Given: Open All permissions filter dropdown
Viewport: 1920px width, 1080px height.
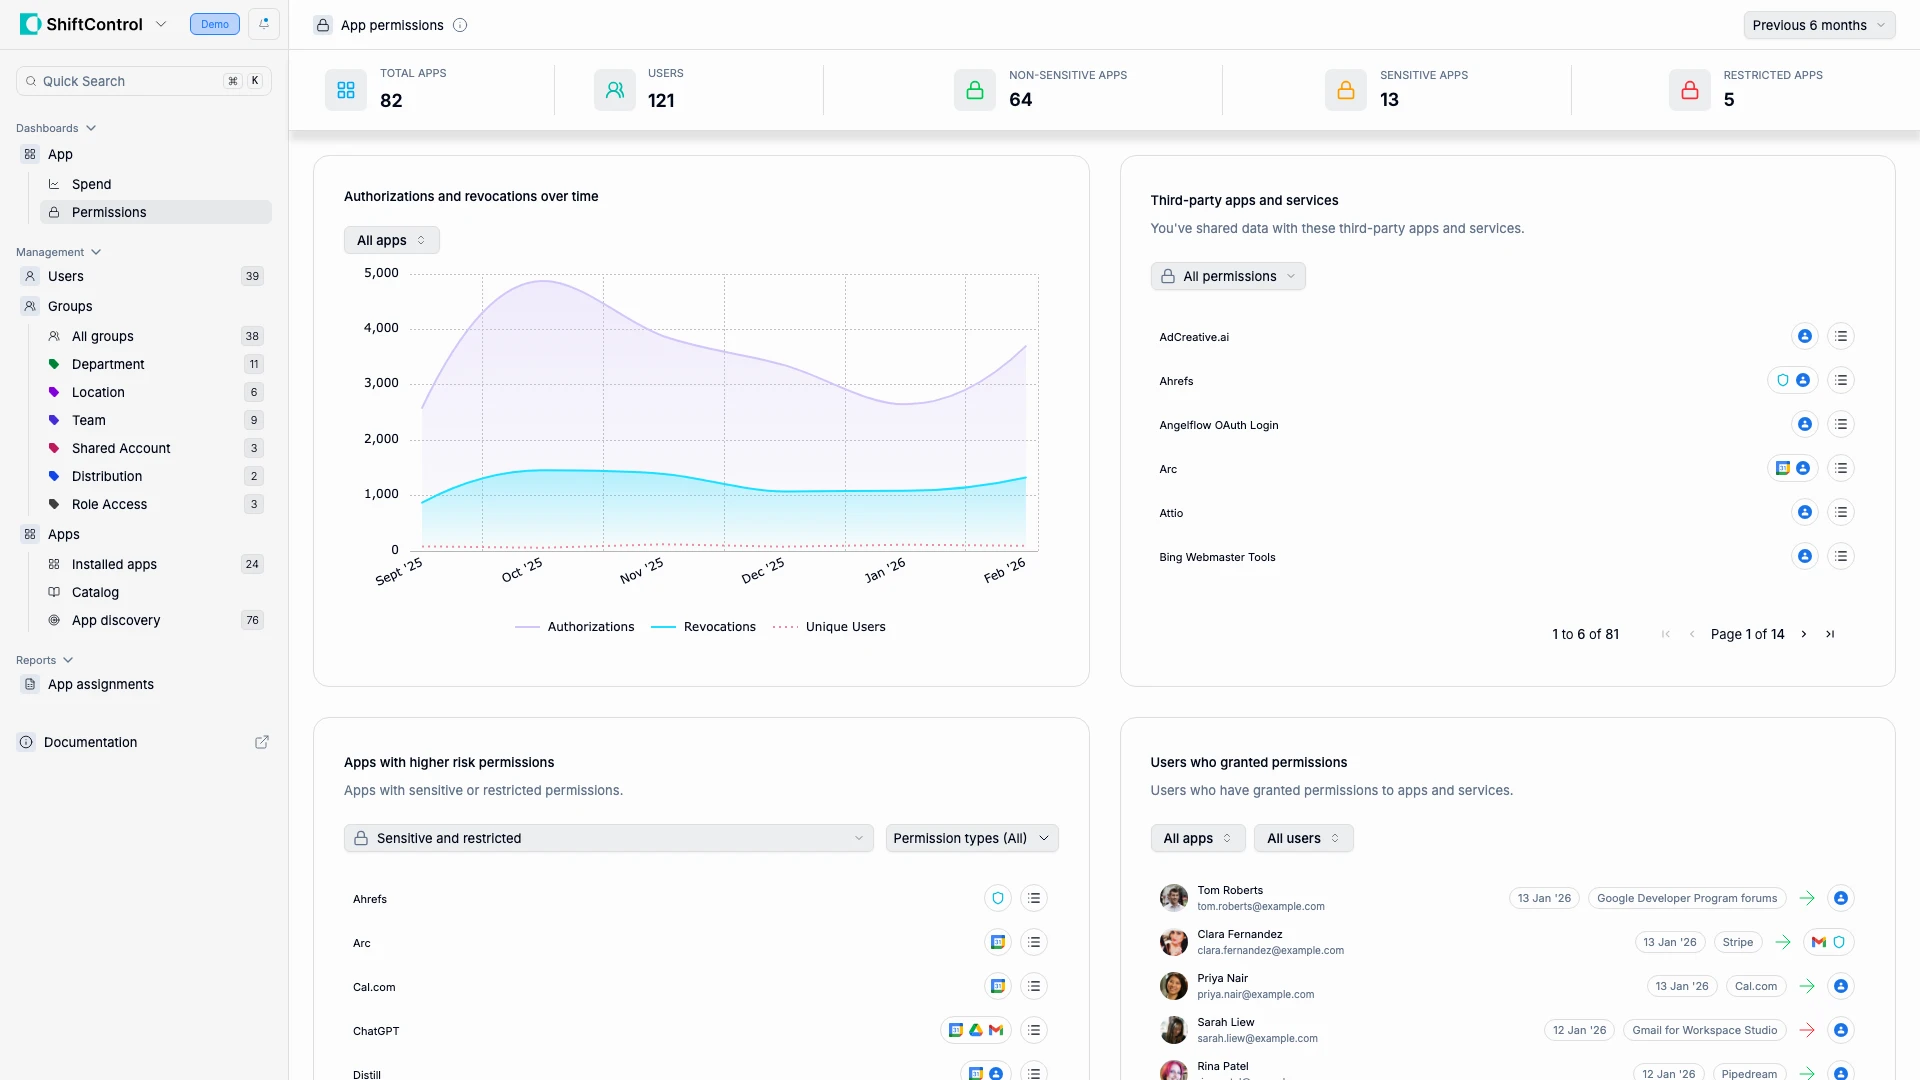Looking at the screenshot, I should 1228,276.
